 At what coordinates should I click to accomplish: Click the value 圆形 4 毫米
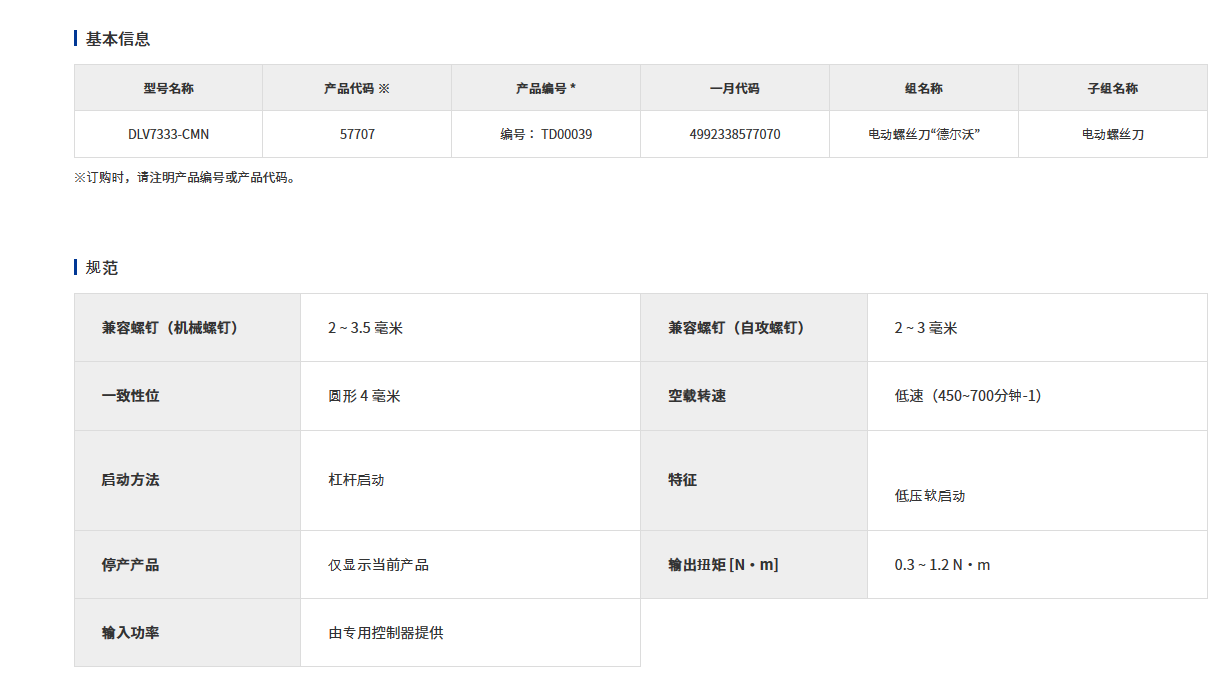coord(364,396)
